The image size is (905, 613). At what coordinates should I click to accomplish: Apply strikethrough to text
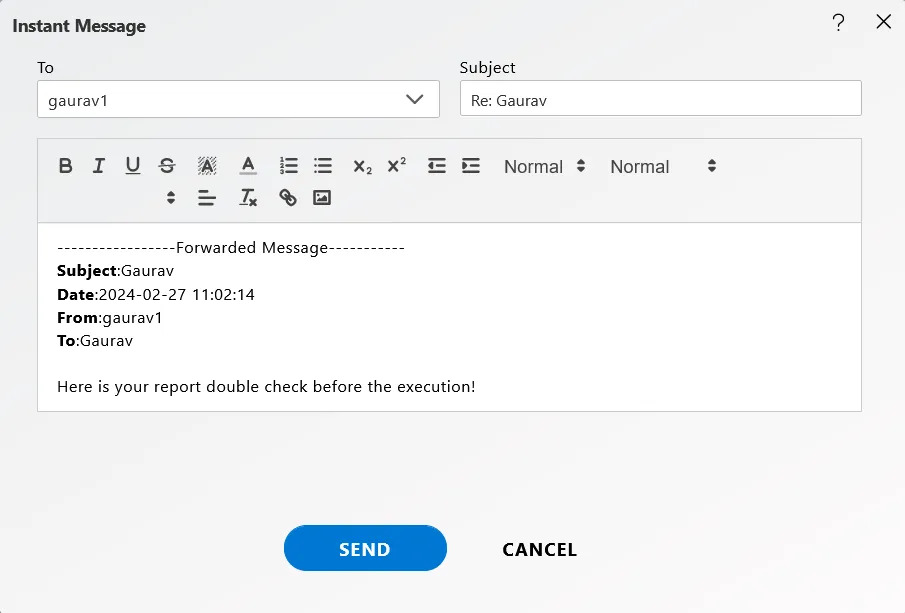tap(167, 166)
